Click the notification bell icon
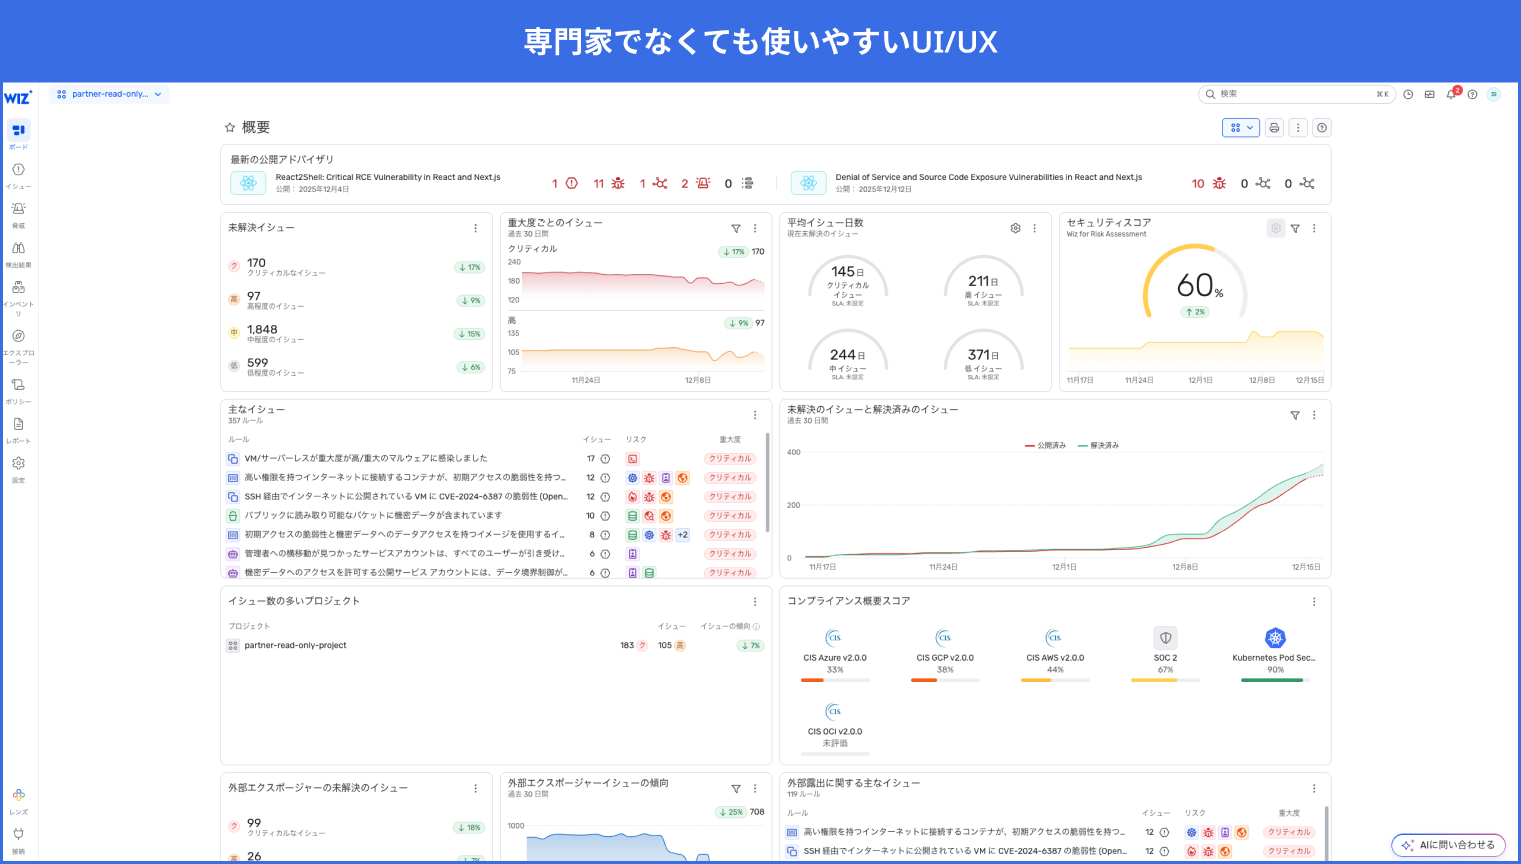The width and height of the screenshot is (1521, 864). pyautogui.click(x=1451, y=94)
